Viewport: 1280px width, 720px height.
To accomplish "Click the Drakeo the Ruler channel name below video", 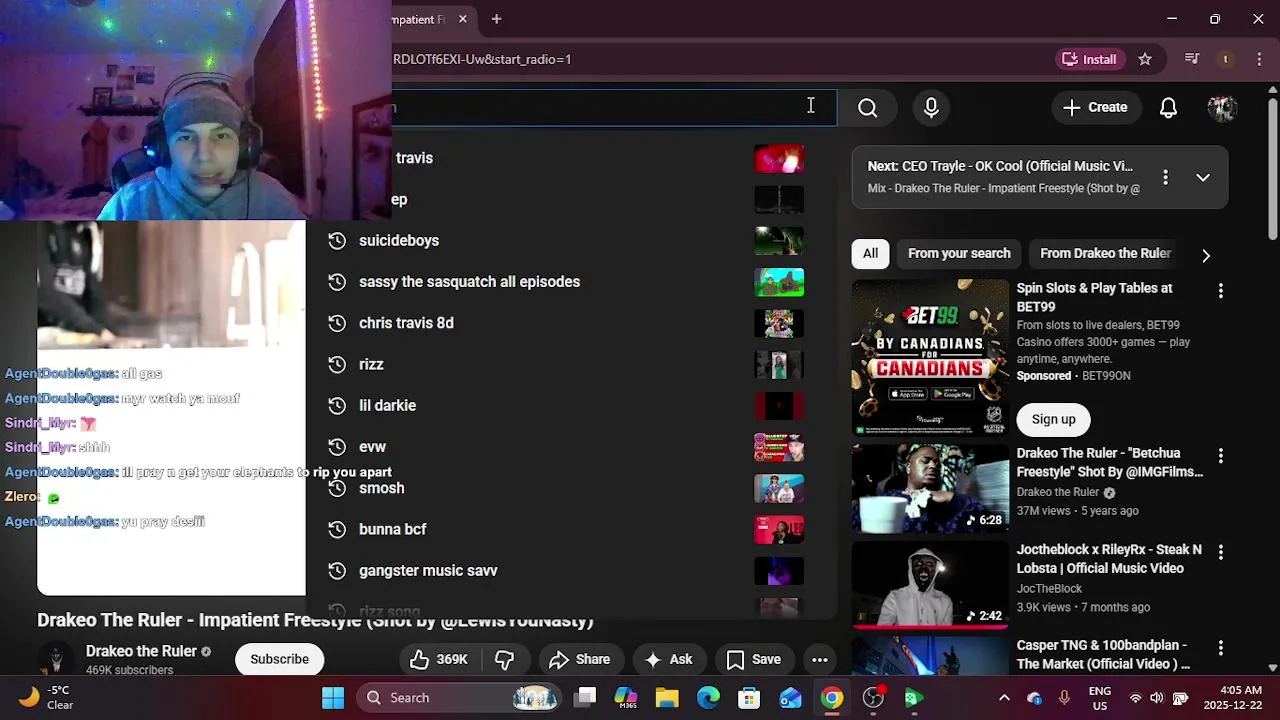I will tap(141, 652).
